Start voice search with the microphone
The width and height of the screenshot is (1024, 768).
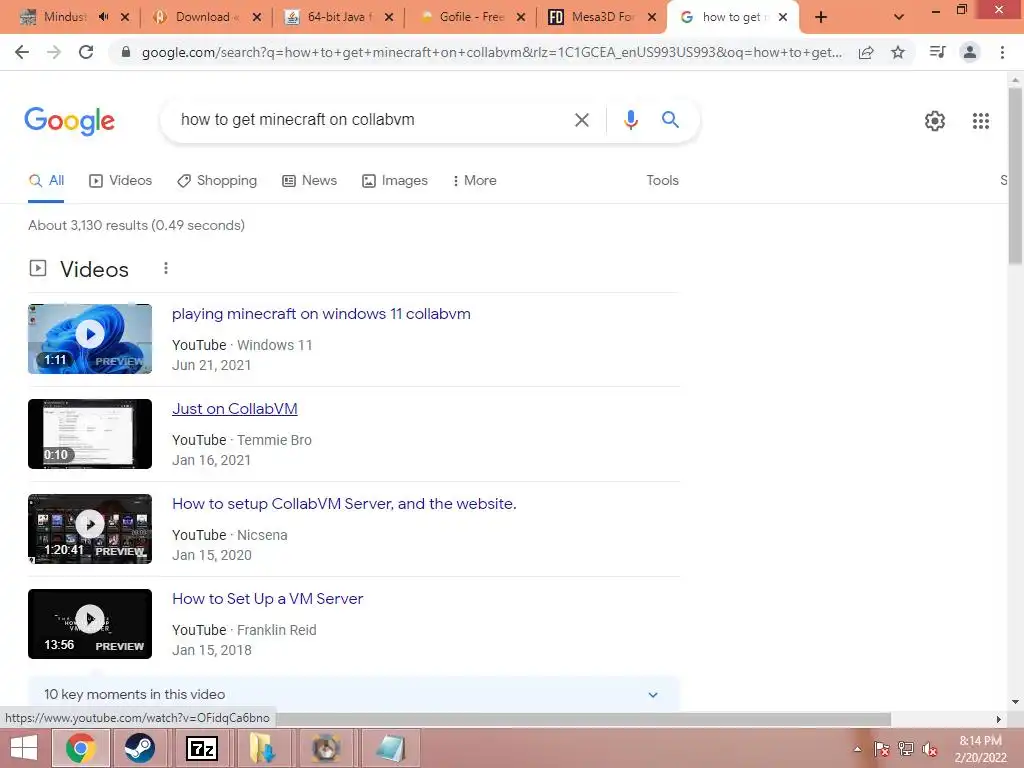point(630,120)
